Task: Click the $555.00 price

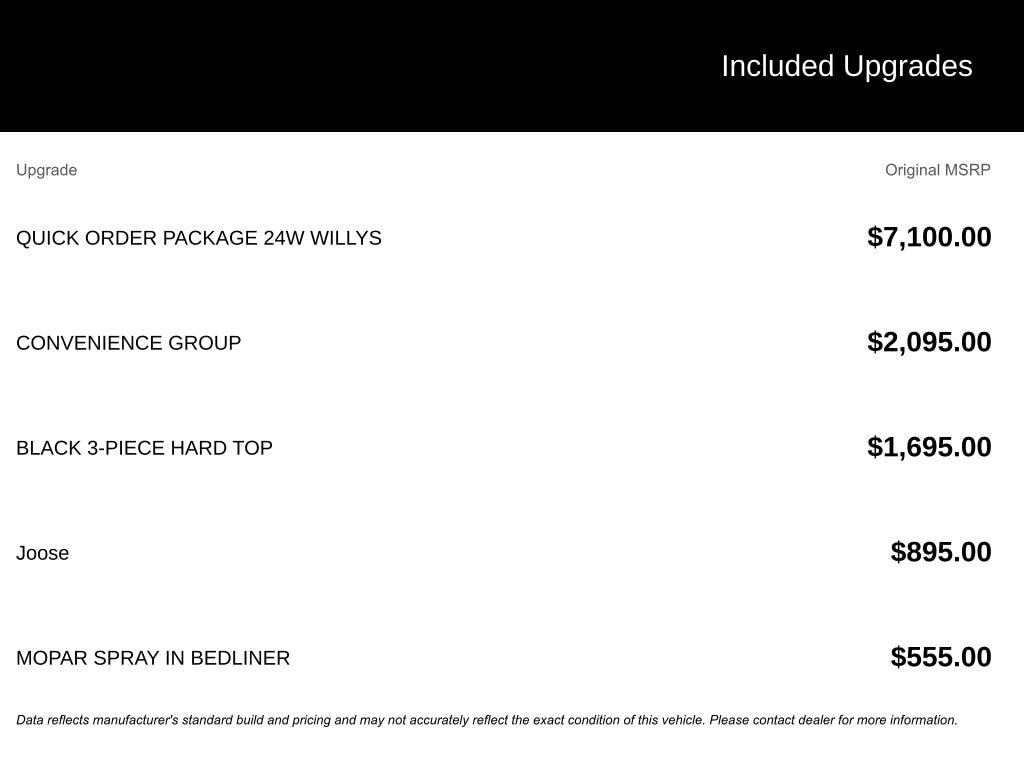Action: [941, 657]
